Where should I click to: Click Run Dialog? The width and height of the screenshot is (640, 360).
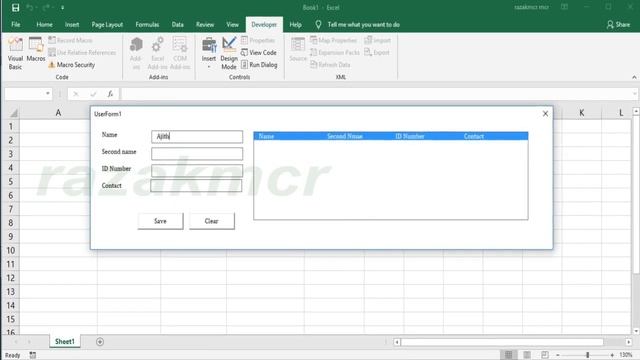(259, 65)
